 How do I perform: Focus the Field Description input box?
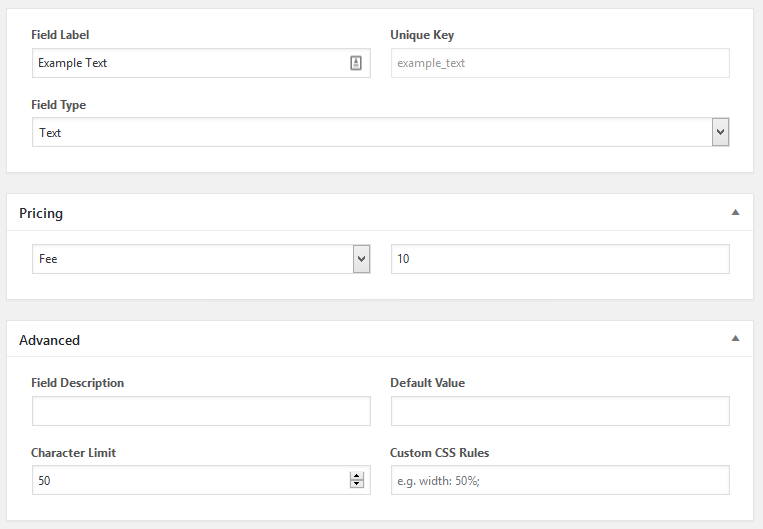(x=201, y=411)
